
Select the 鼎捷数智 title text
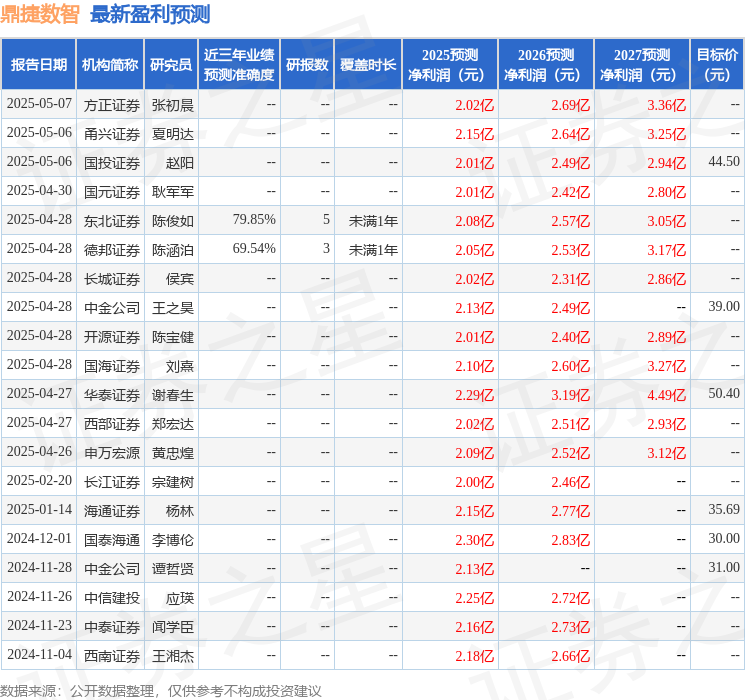(40, 14)
